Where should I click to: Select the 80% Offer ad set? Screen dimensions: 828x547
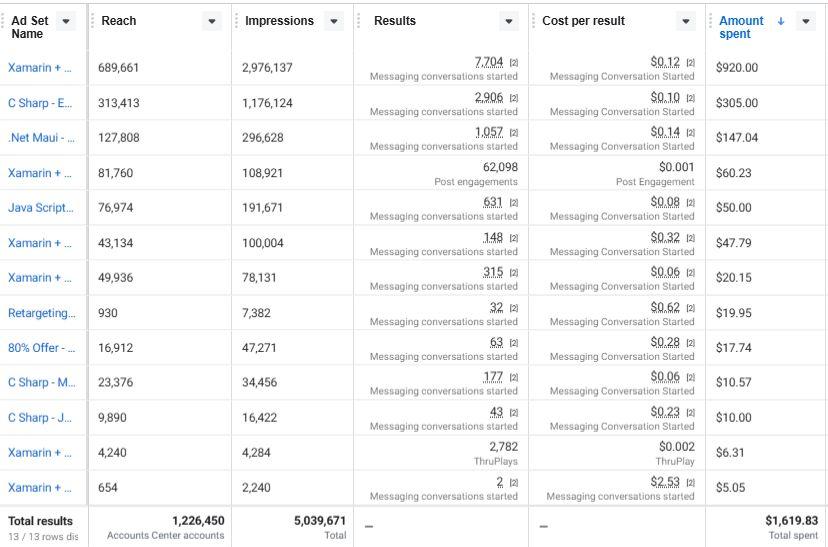pos(41,348)
